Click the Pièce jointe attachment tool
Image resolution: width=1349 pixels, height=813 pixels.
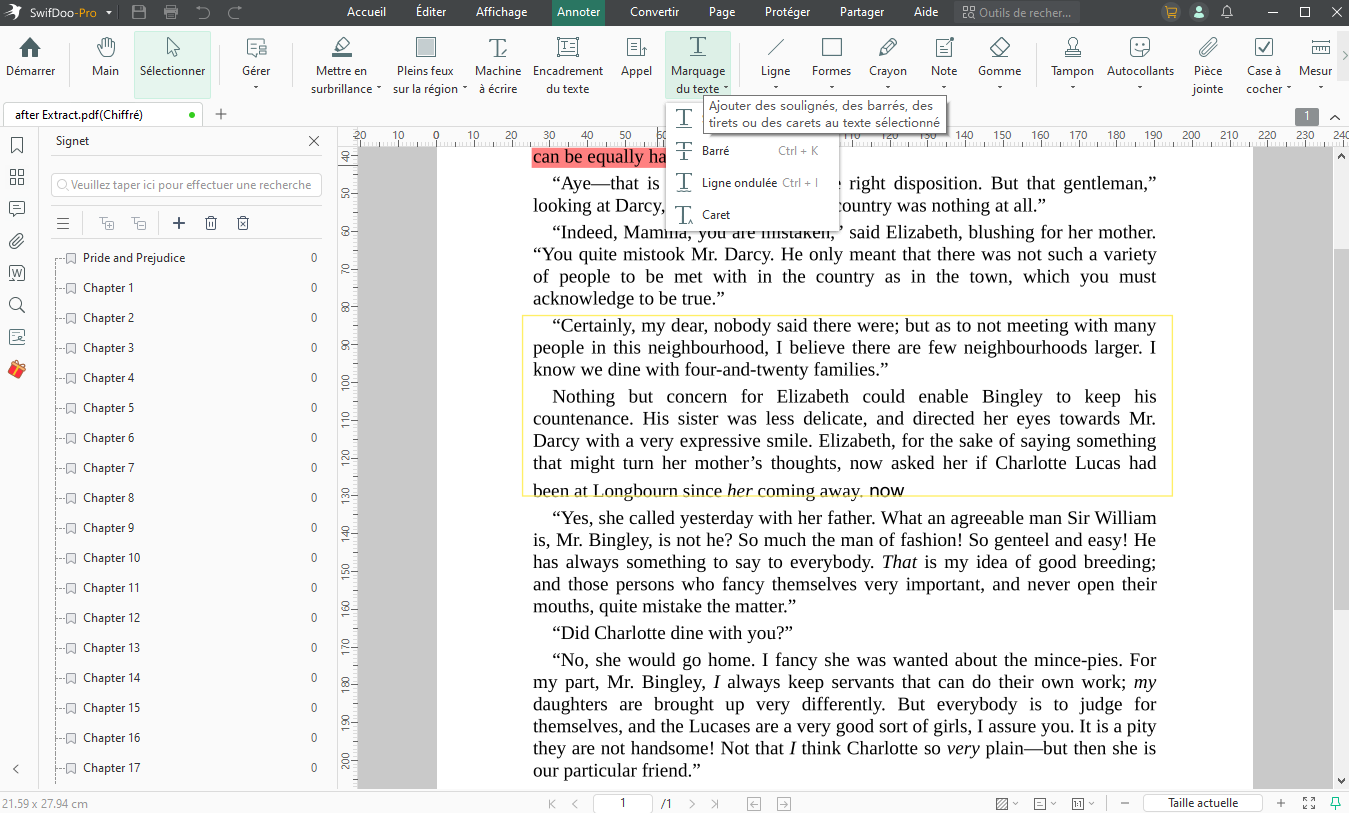tap(1207, 62)
